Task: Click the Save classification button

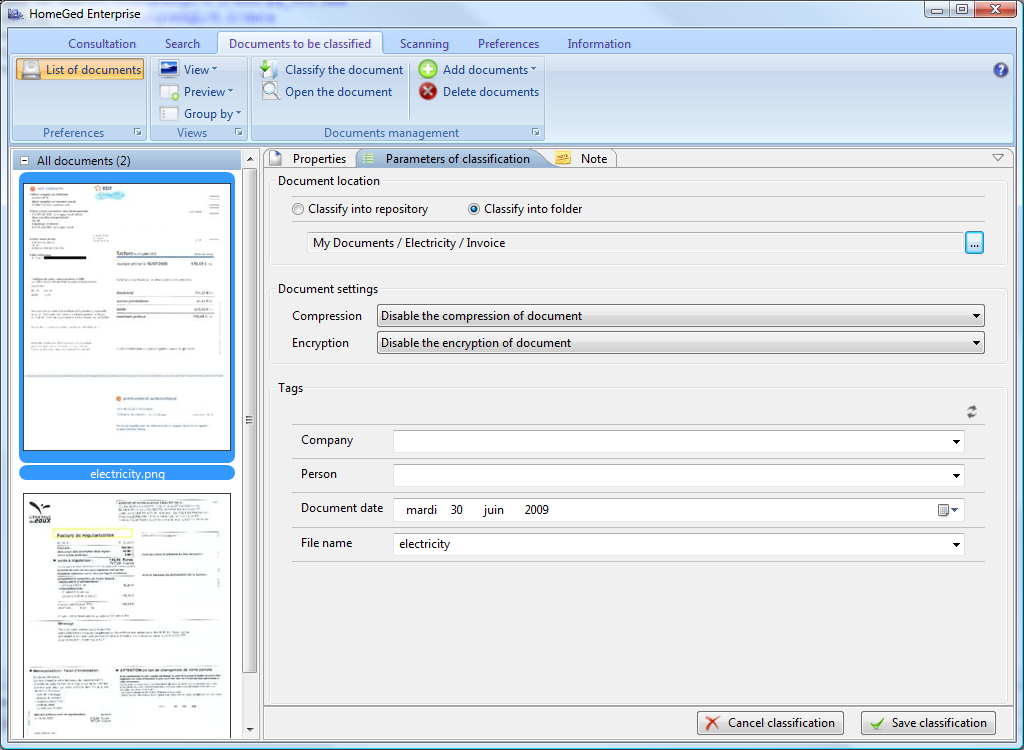Action: 928,722
